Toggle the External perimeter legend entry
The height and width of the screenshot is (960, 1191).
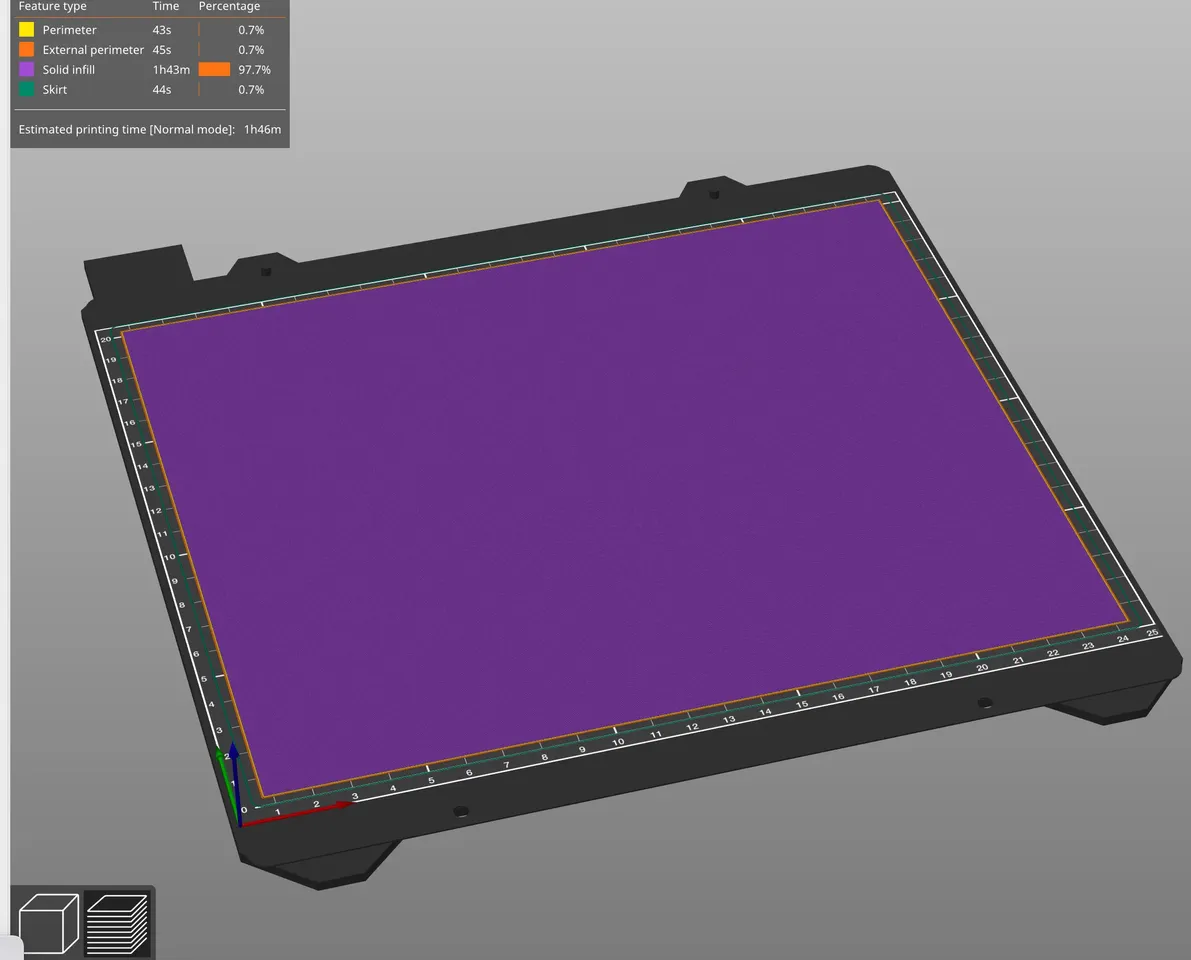[27, 49]
